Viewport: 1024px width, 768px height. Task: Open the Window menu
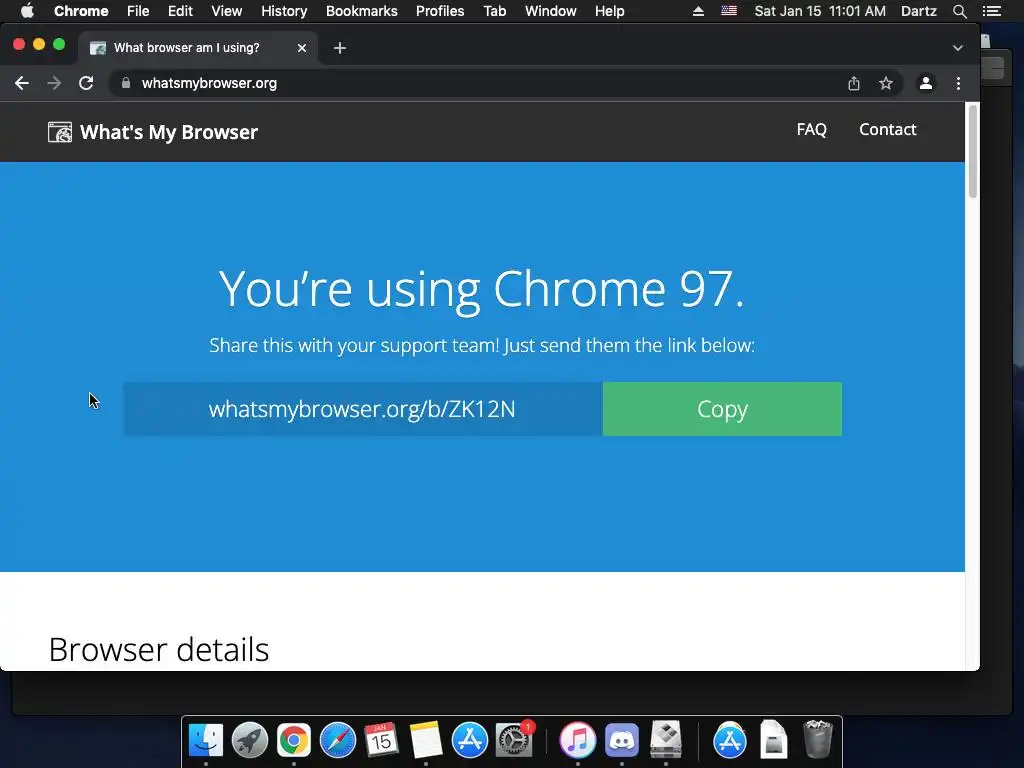click(551, 11)
